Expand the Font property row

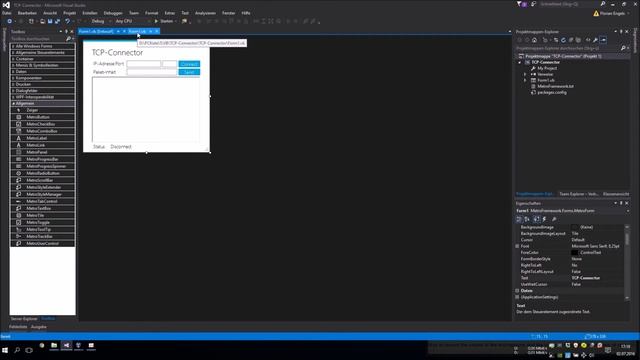(x=517, y=246)
